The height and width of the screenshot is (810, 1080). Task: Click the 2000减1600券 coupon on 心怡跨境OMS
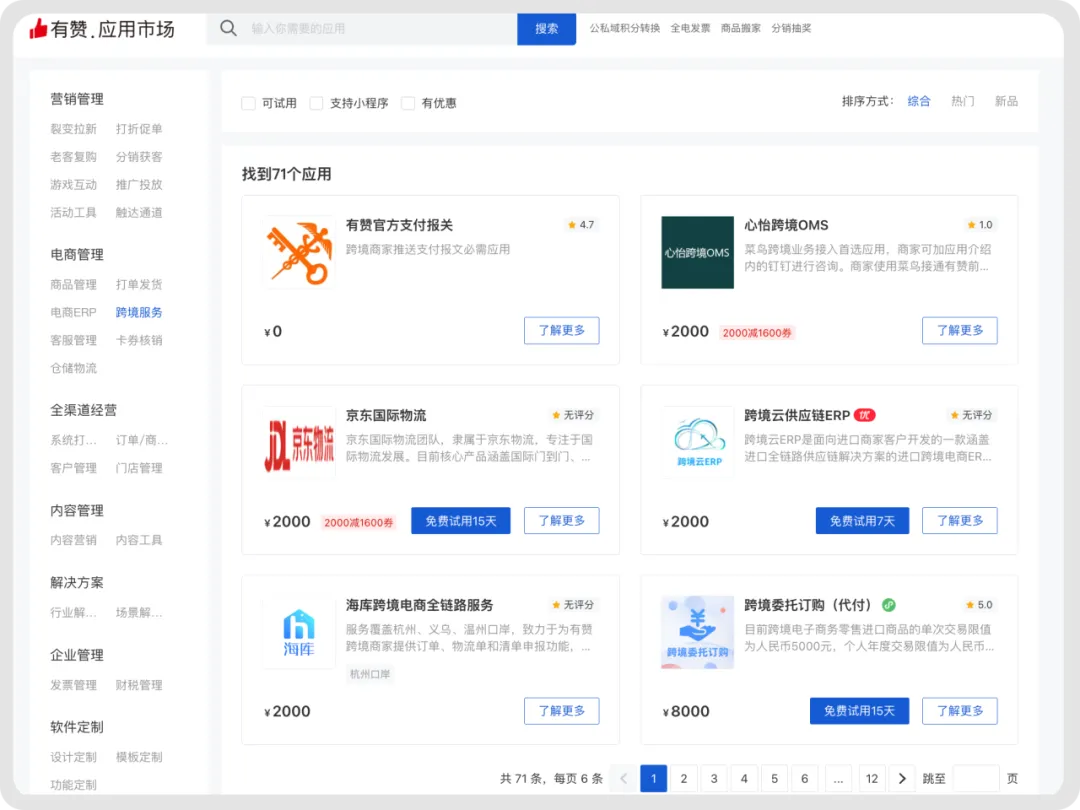click(757, 333)
